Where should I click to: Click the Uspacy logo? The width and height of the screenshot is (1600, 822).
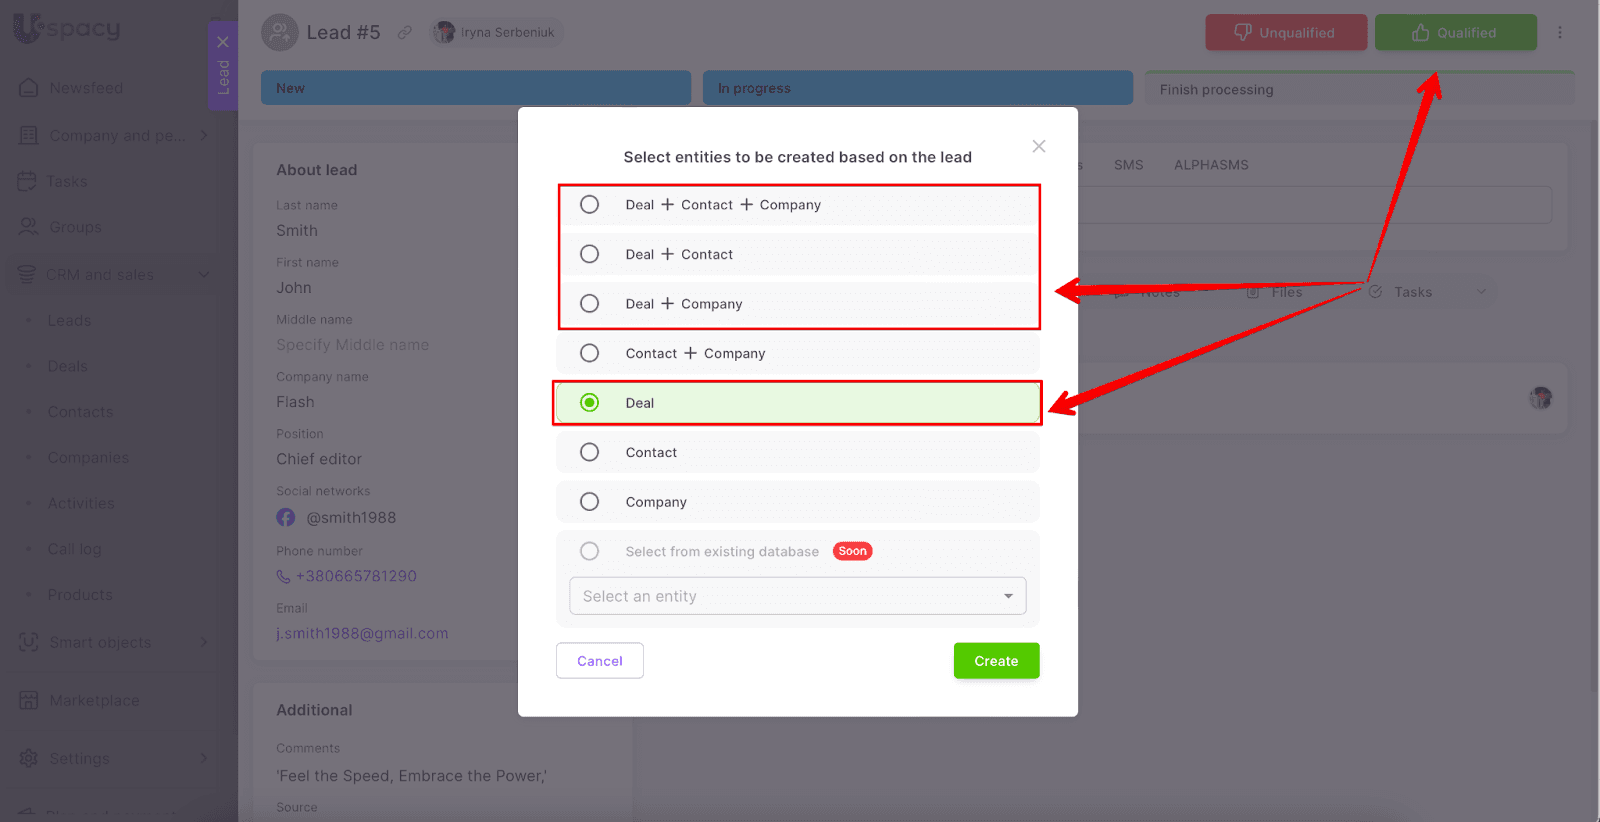(66, 29)
